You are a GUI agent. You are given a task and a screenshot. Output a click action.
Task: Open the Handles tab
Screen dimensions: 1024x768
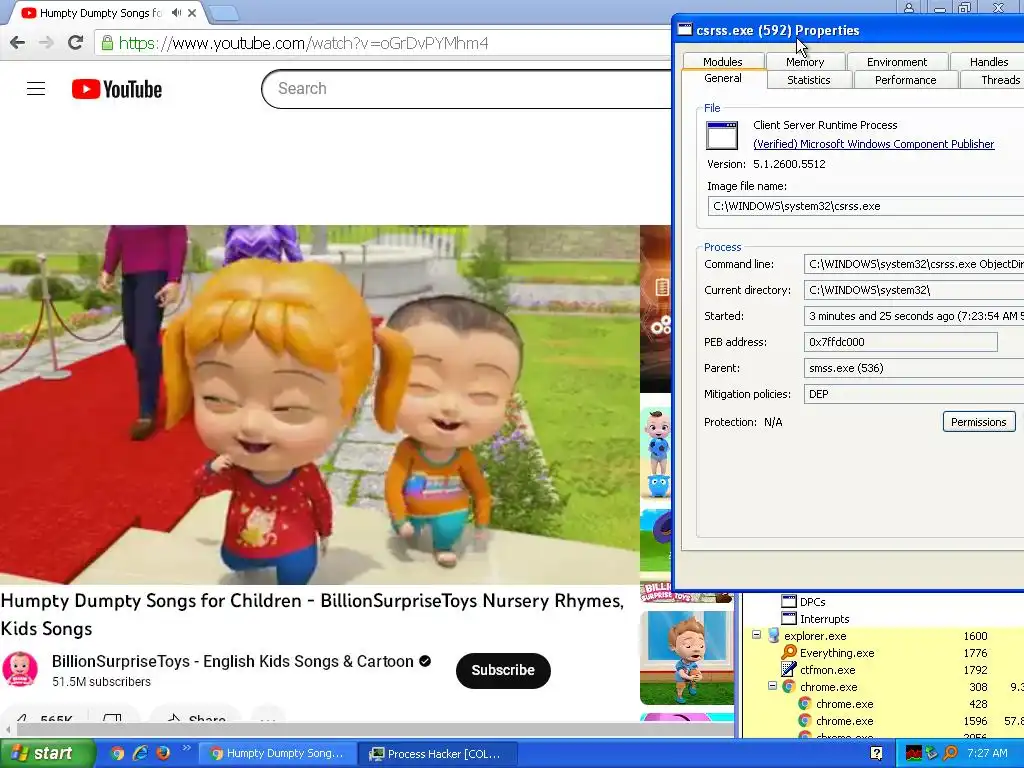(x=989, y=62)
